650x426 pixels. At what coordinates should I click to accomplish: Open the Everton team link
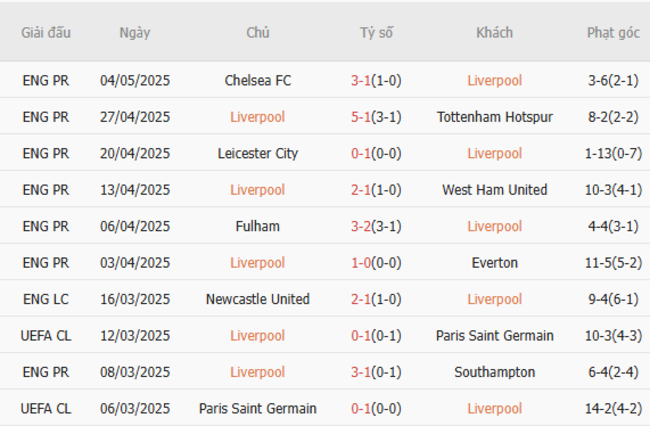[494, 263]
